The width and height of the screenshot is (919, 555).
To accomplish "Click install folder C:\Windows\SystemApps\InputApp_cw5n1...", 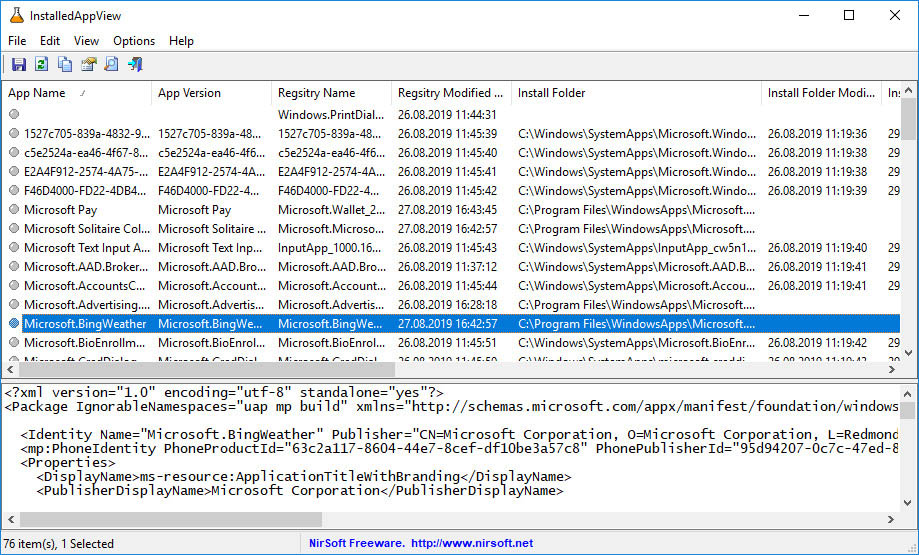I will pyautogui.click(x=637, y=247).
